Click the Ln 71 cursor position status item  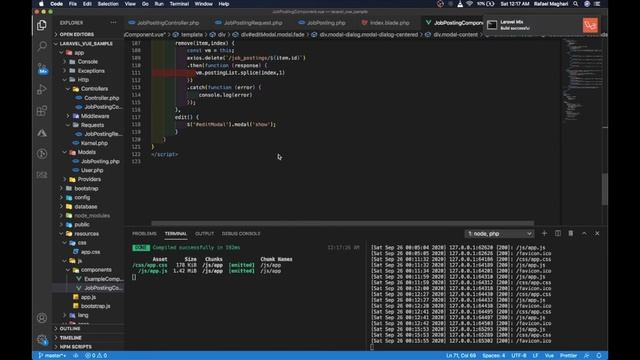tap(461, 356)
